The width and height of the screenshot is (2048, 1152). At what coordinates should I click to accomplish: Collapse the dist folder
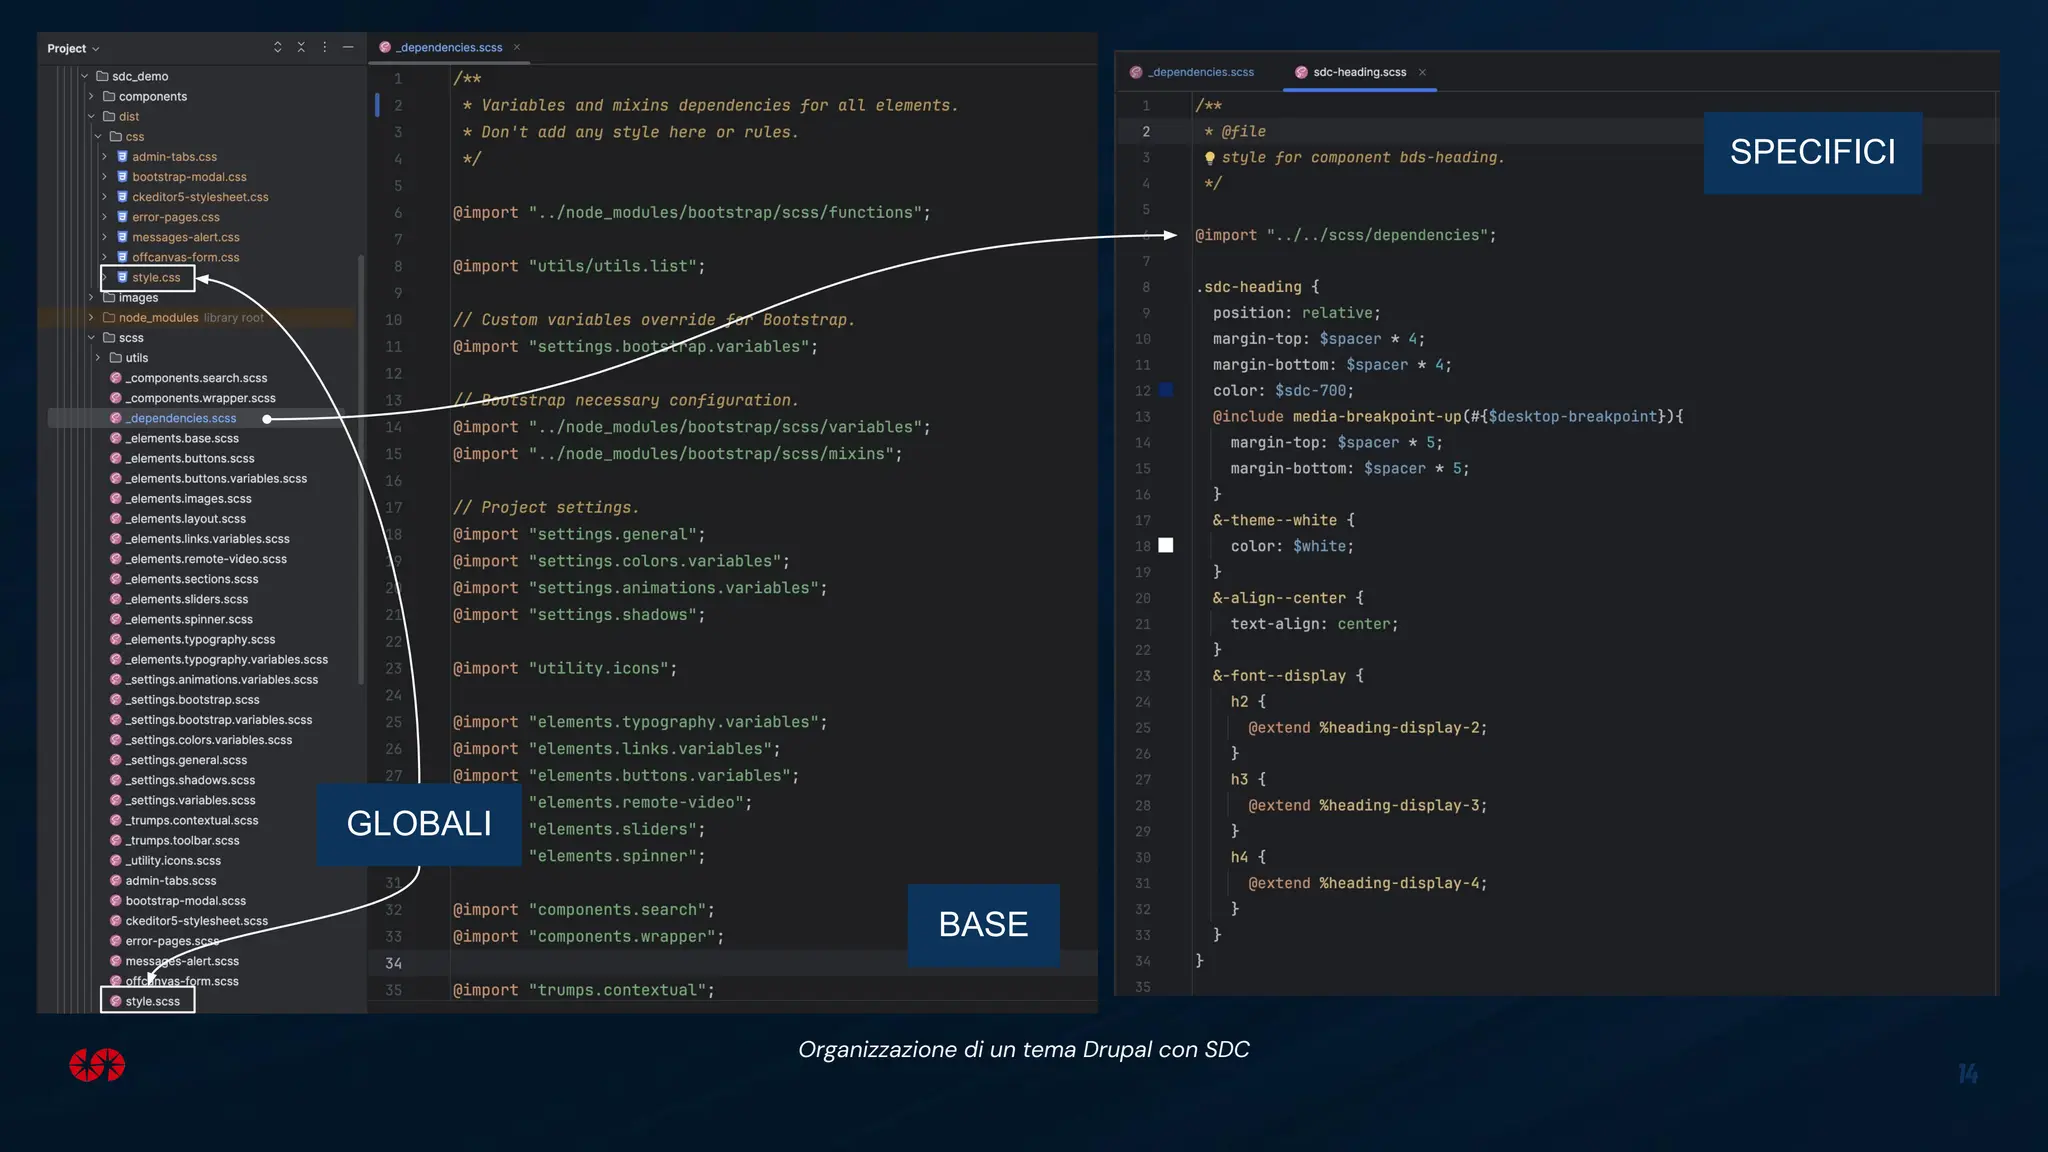[x=91, y=116]
